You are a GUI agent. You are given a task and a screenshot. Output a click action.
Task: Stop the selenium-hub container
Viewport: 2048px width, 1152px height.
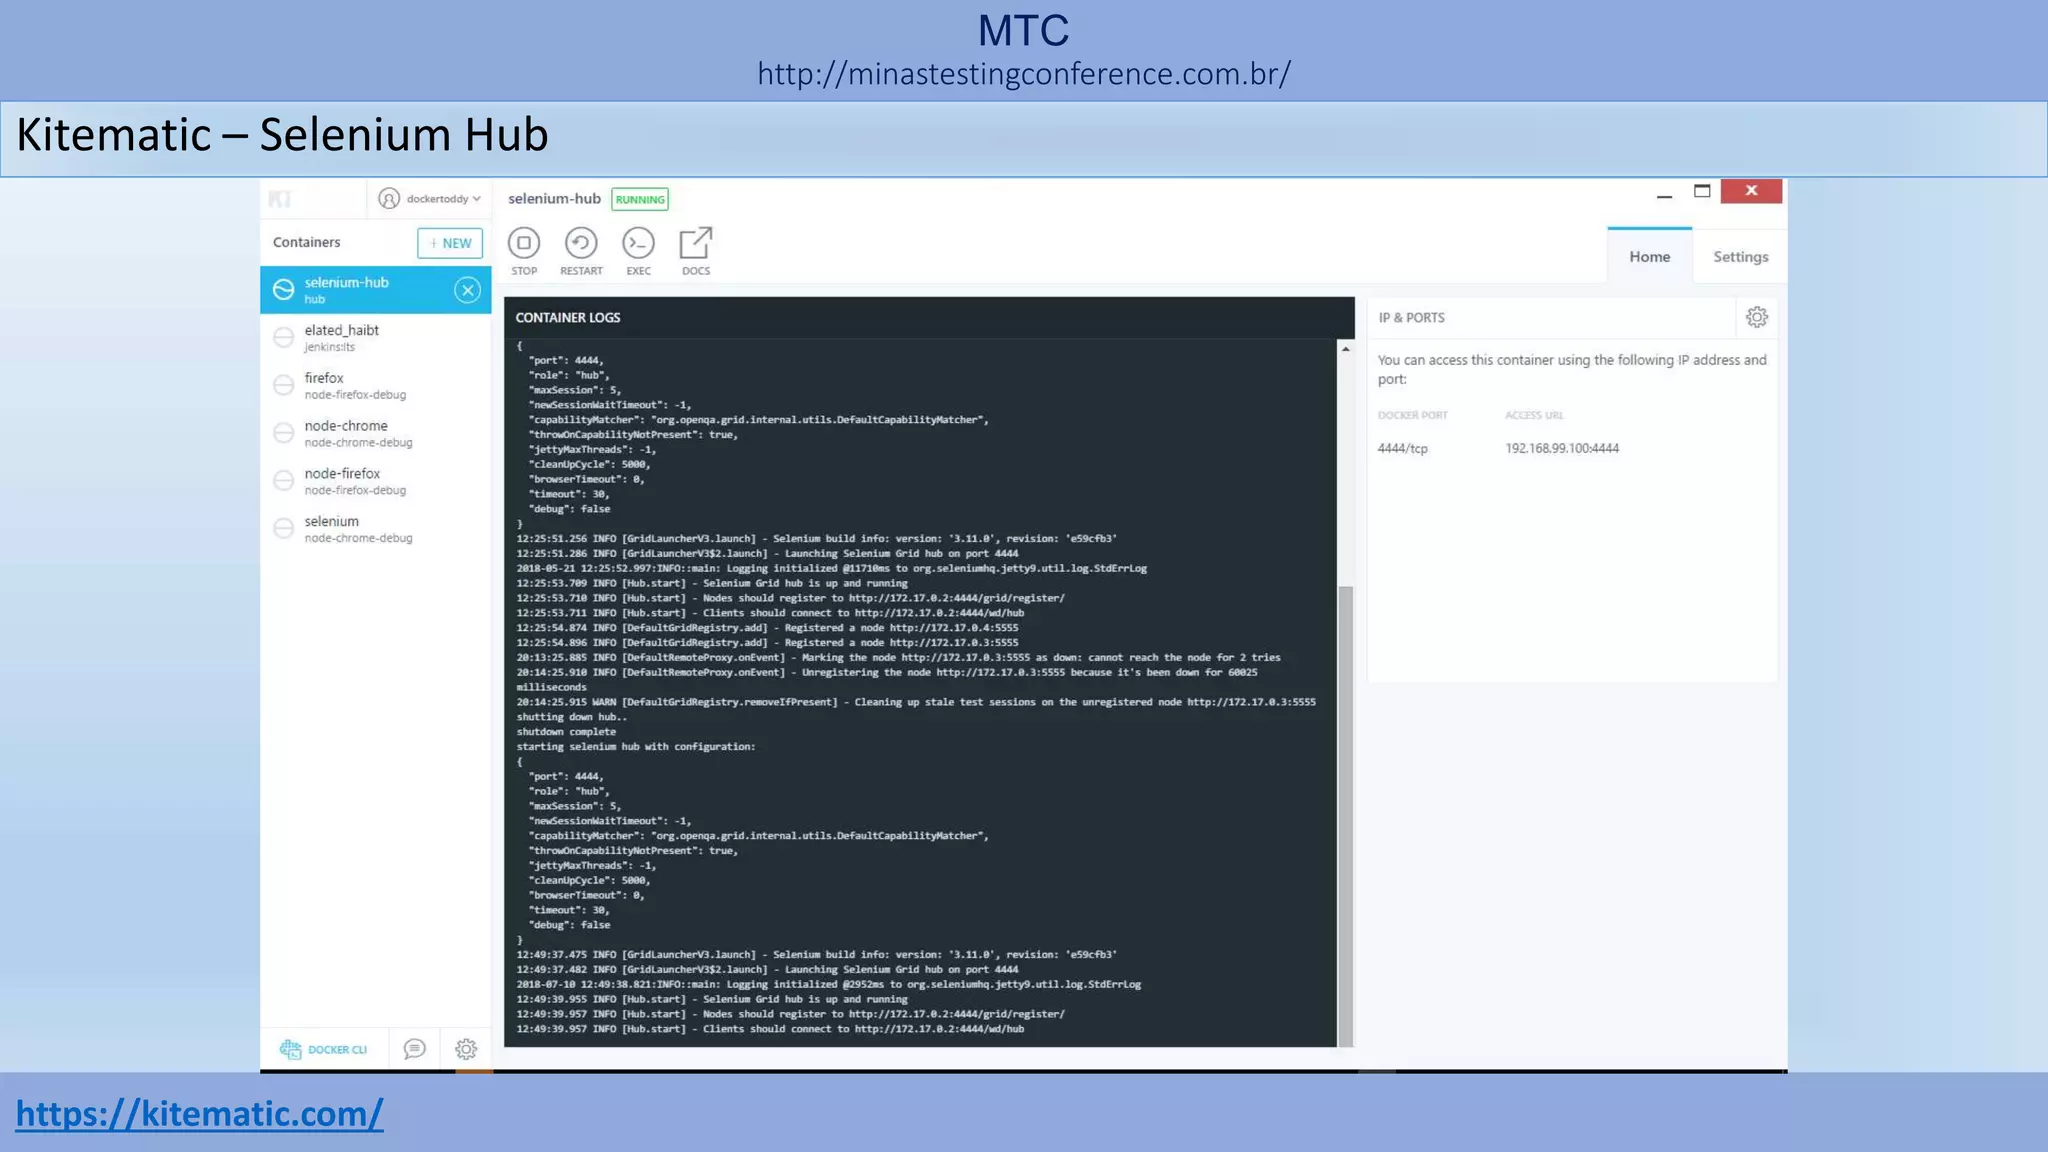tap(524, 243)
